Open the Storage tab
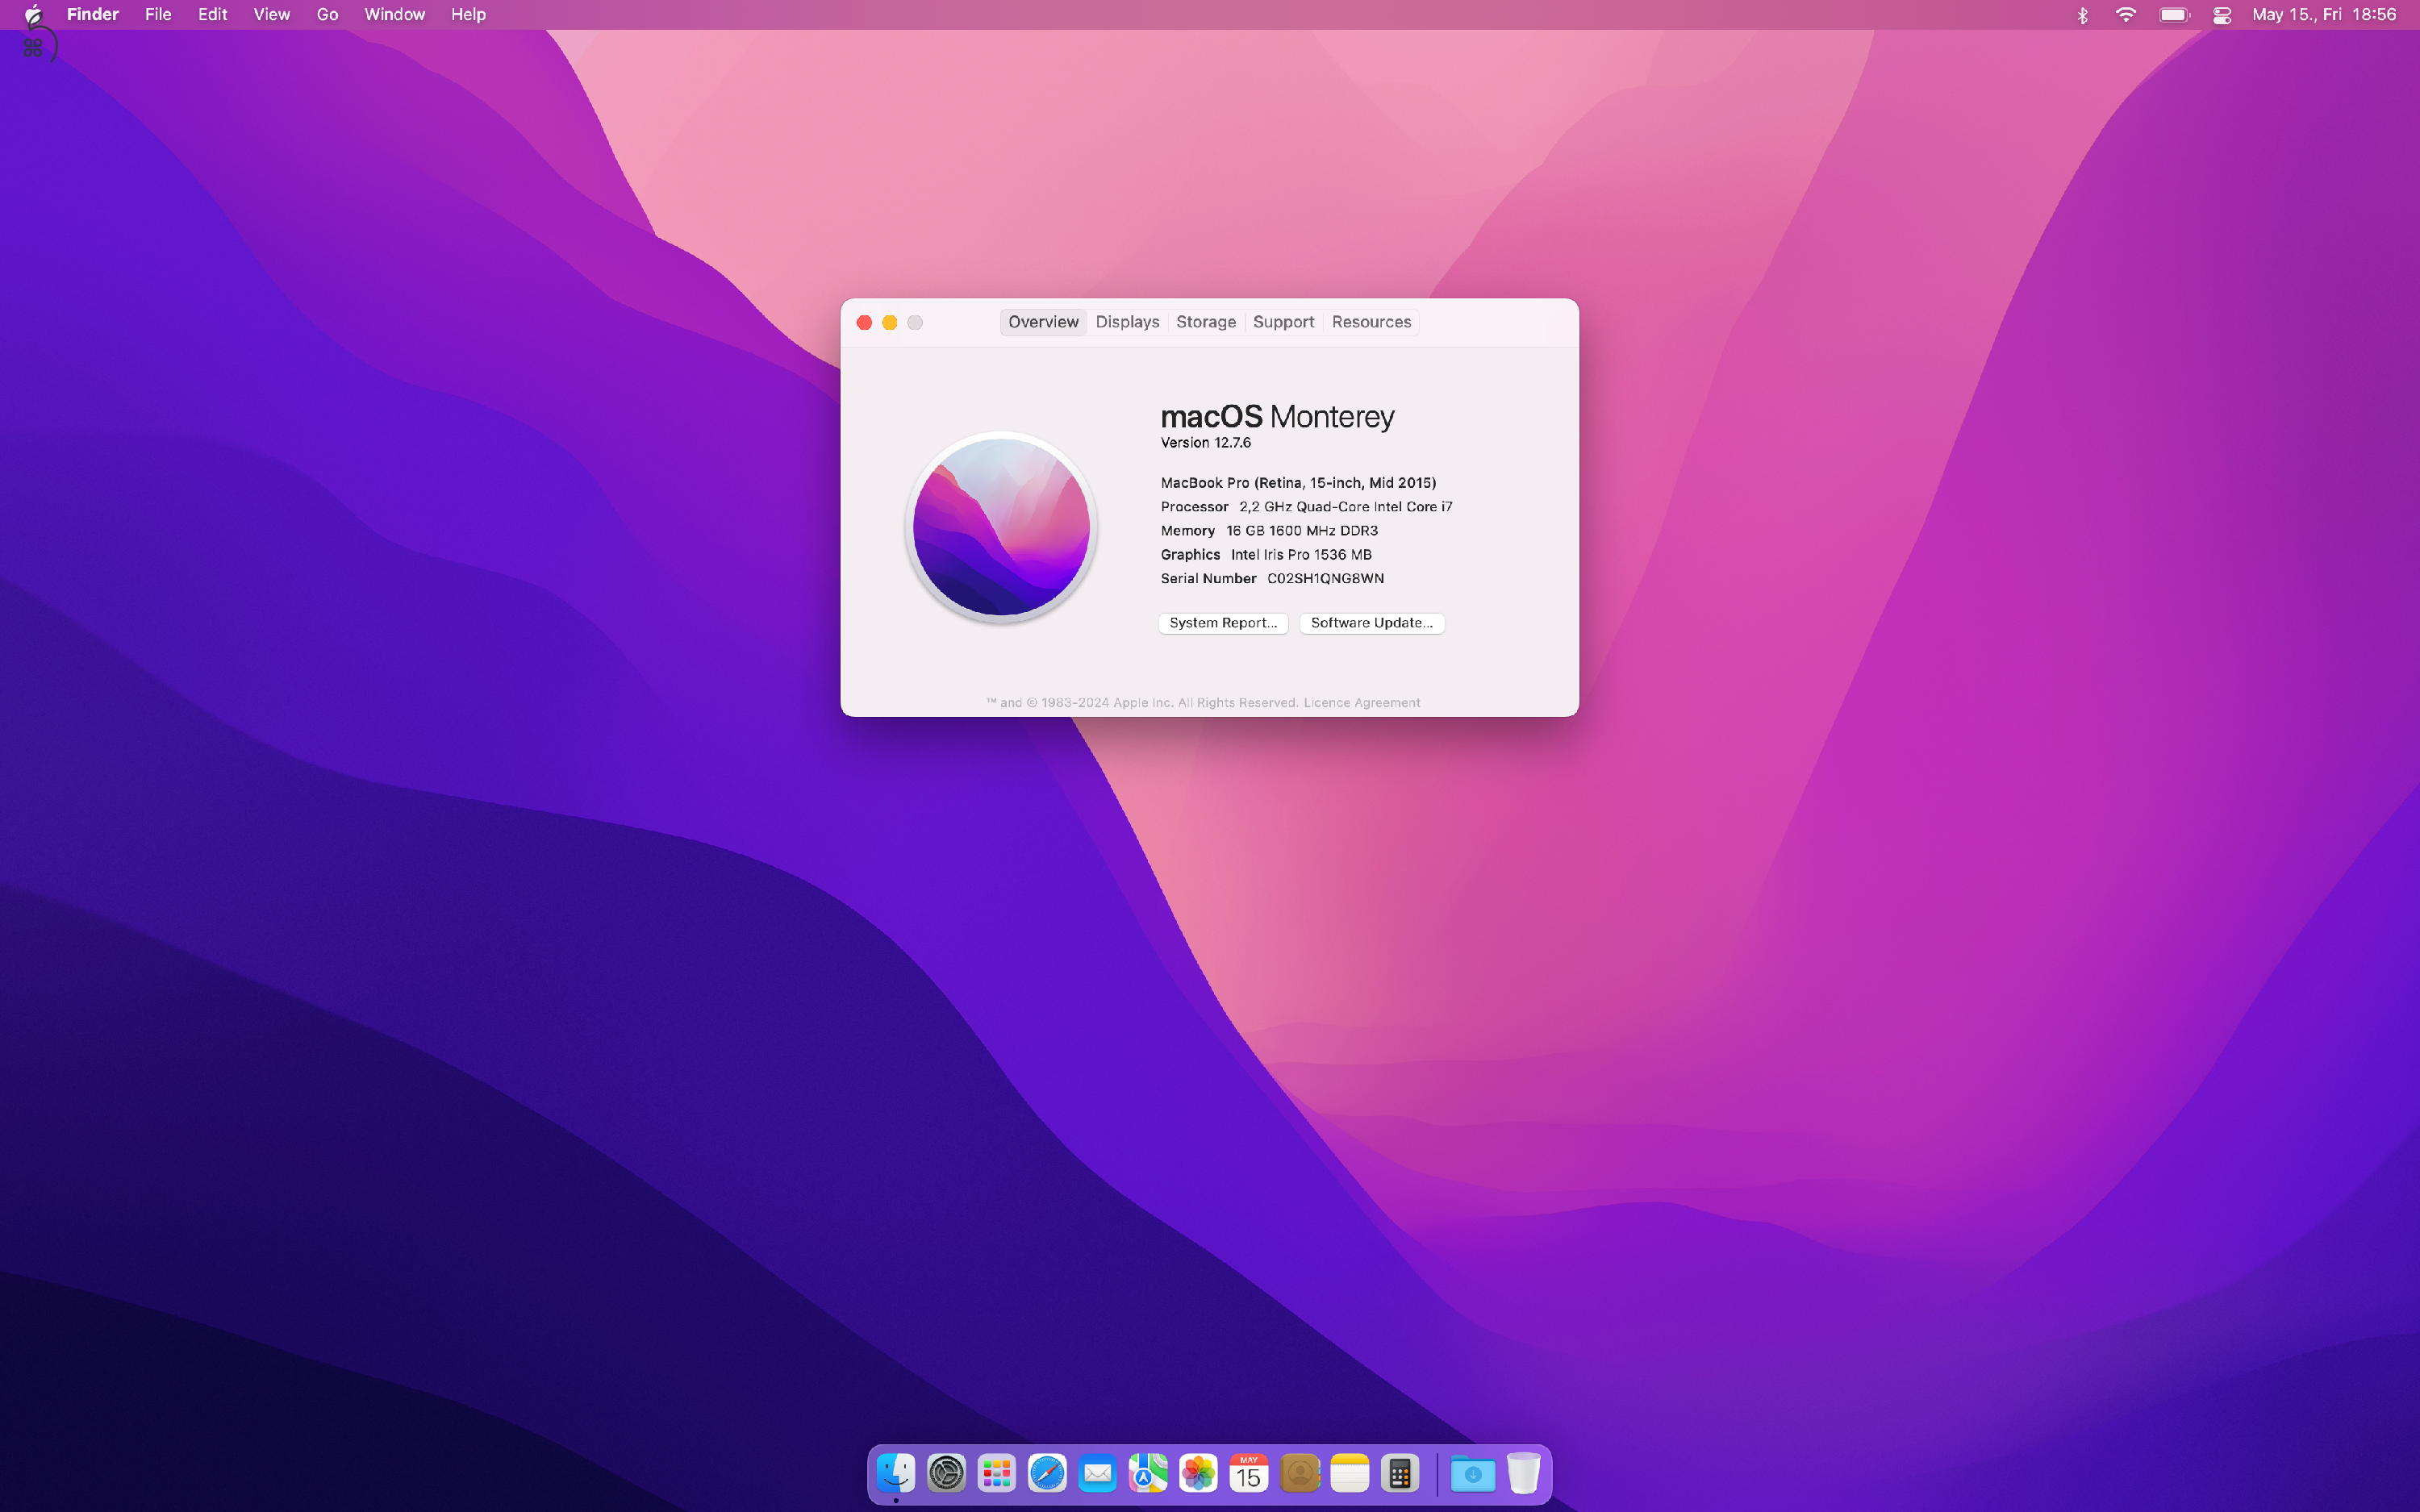Screen dimensions: 2420x1512 (x=1206, y=322)
